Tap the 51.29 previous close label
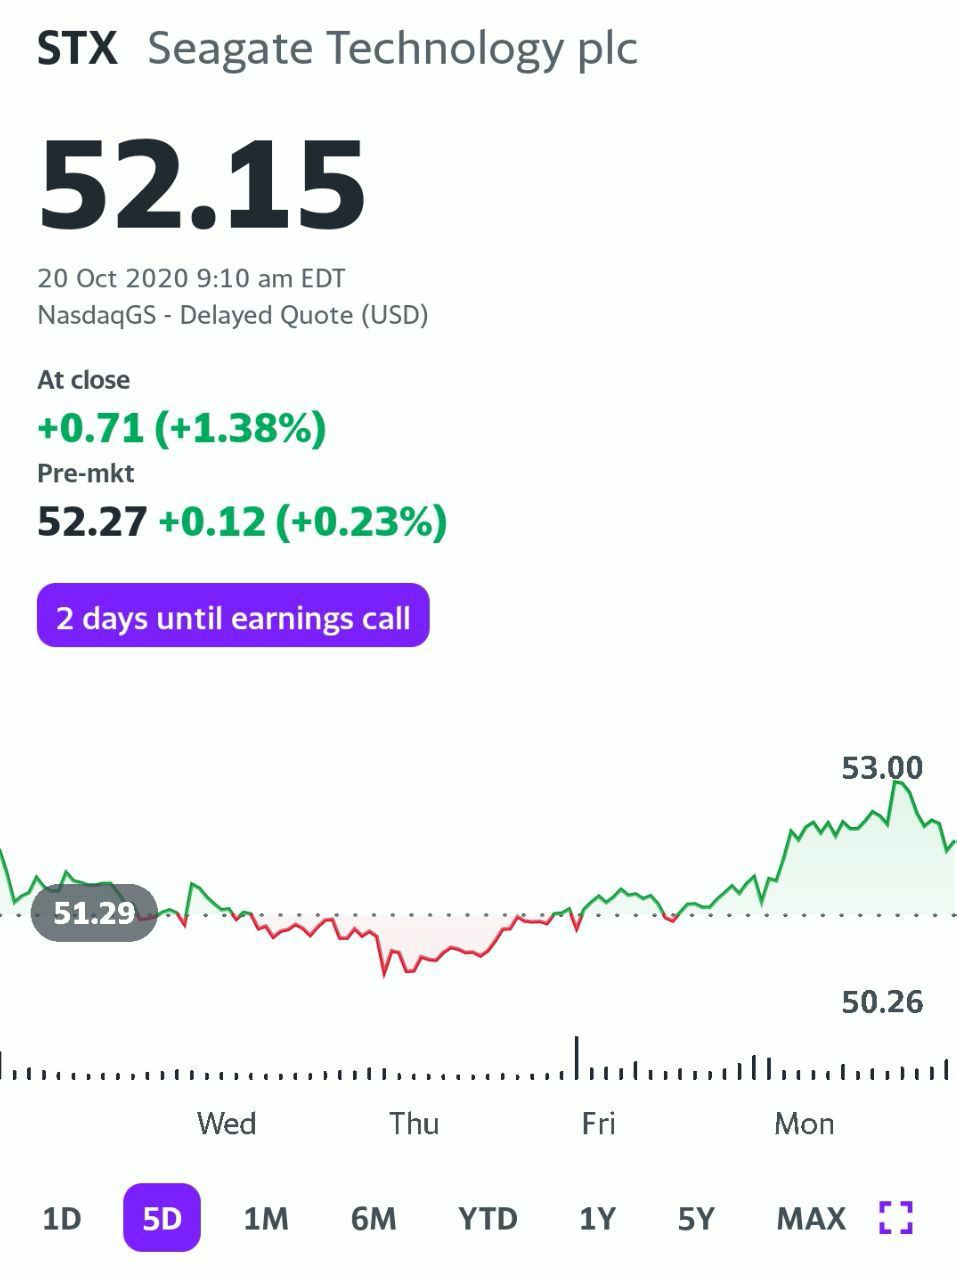 [94, 913]
